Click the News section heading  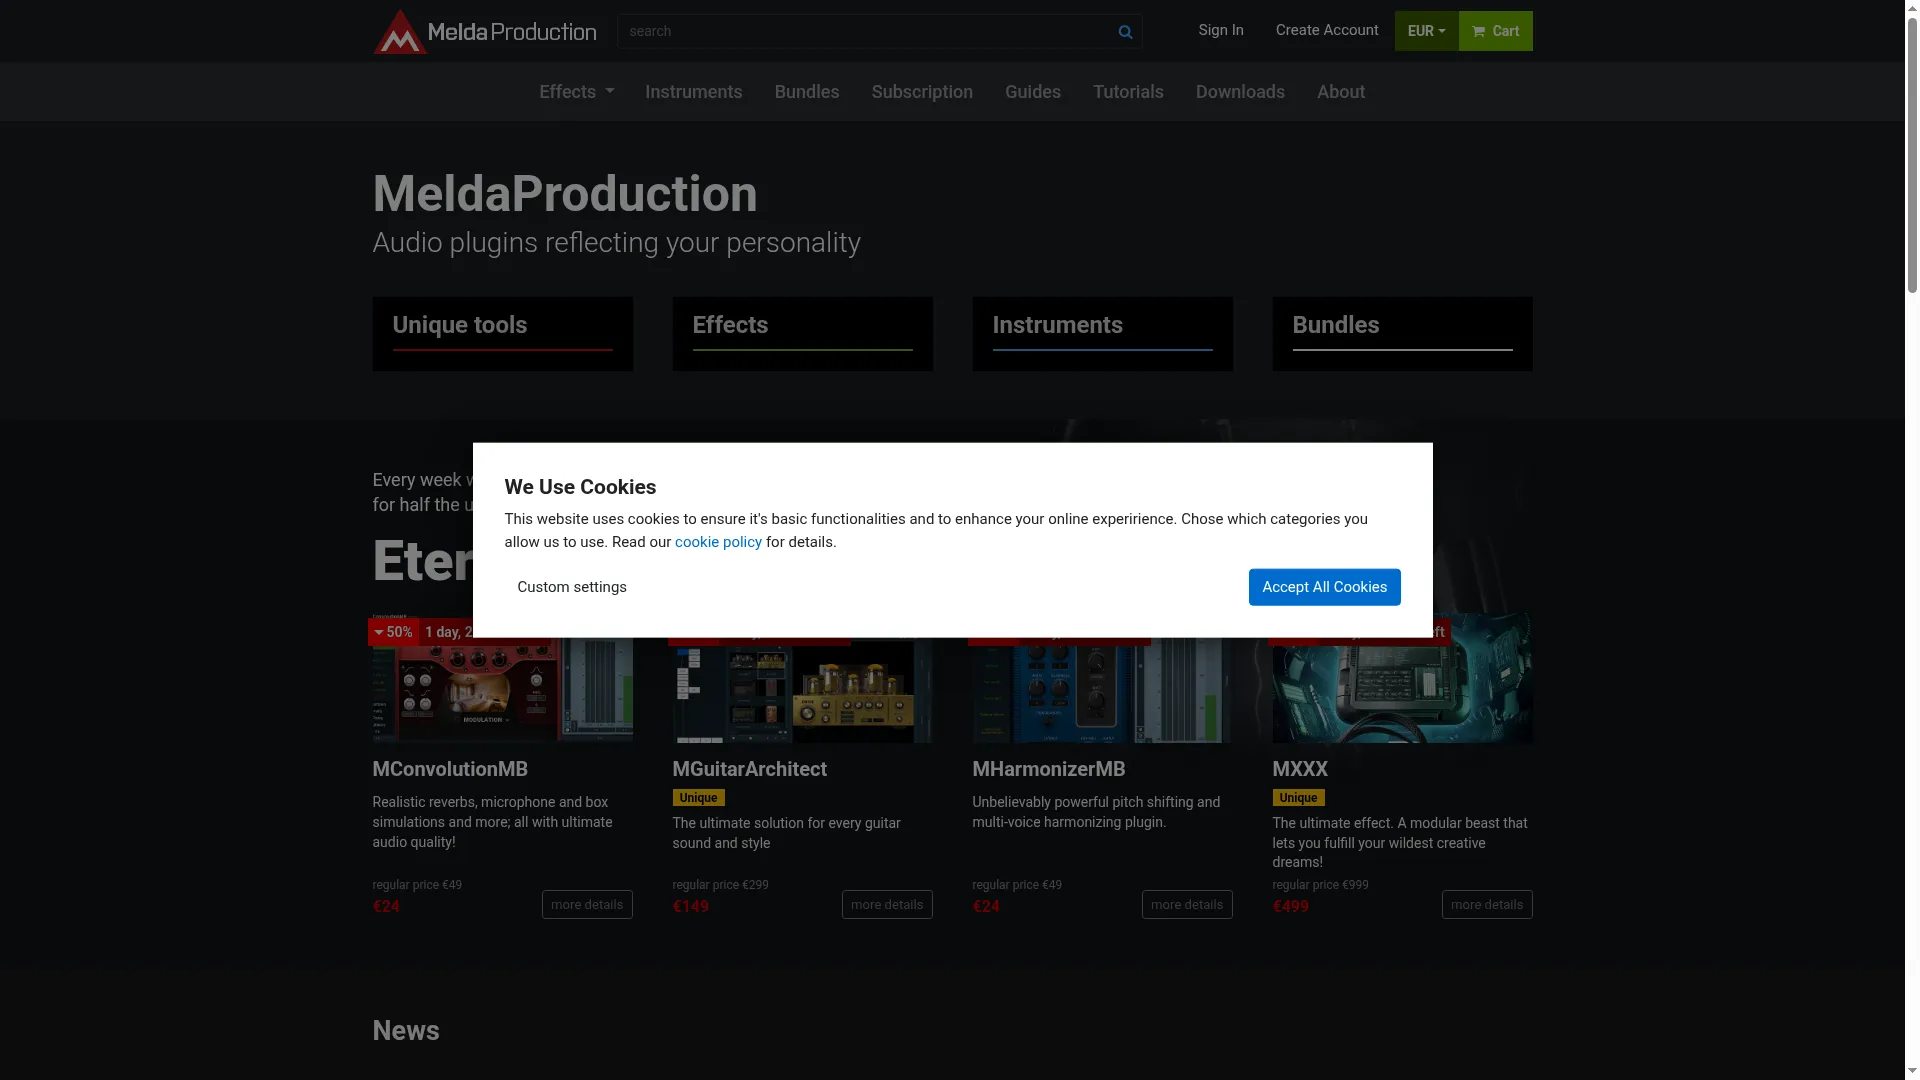point(405,1031)
